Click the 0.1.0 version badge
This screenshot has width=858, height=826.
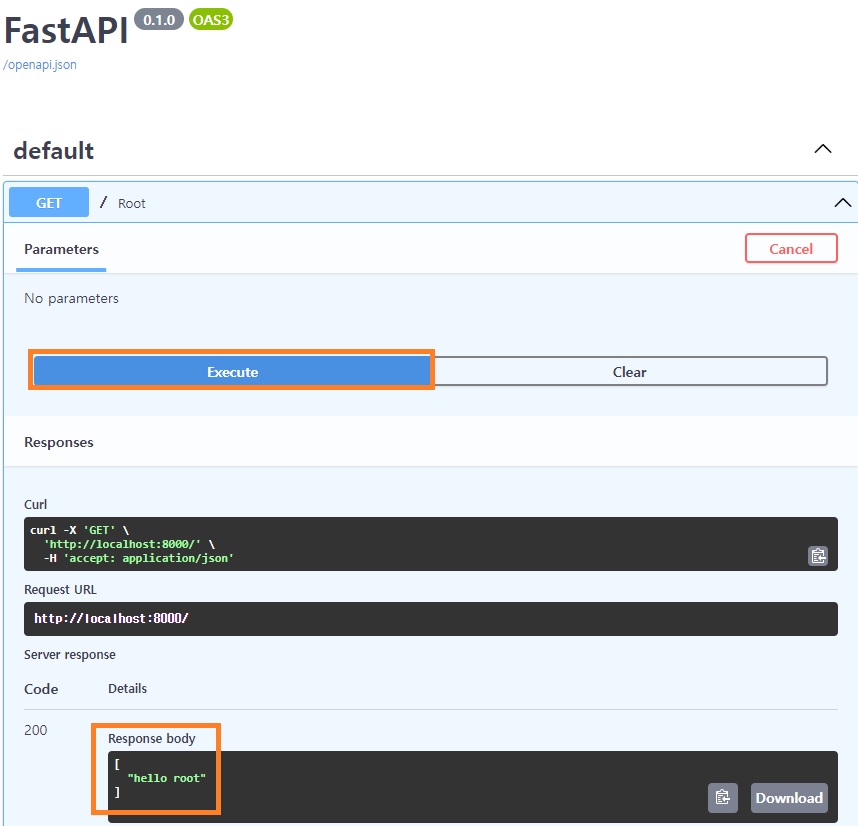click(159, 20)
